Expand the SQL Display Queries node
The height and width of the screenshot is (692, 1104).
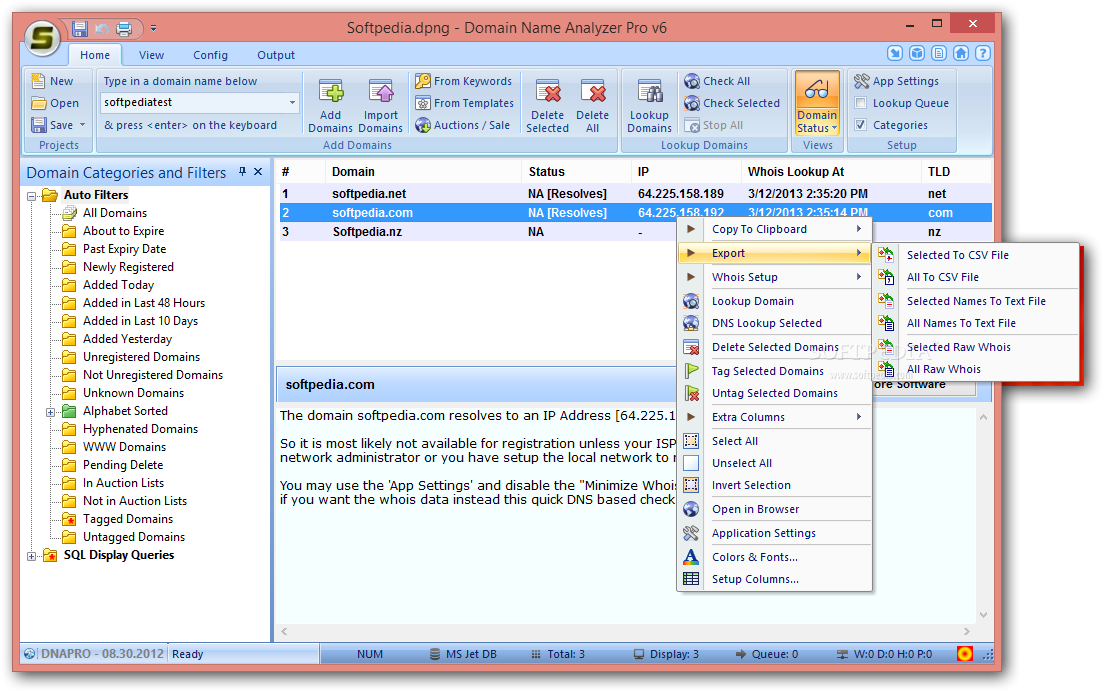coord(32,556)
